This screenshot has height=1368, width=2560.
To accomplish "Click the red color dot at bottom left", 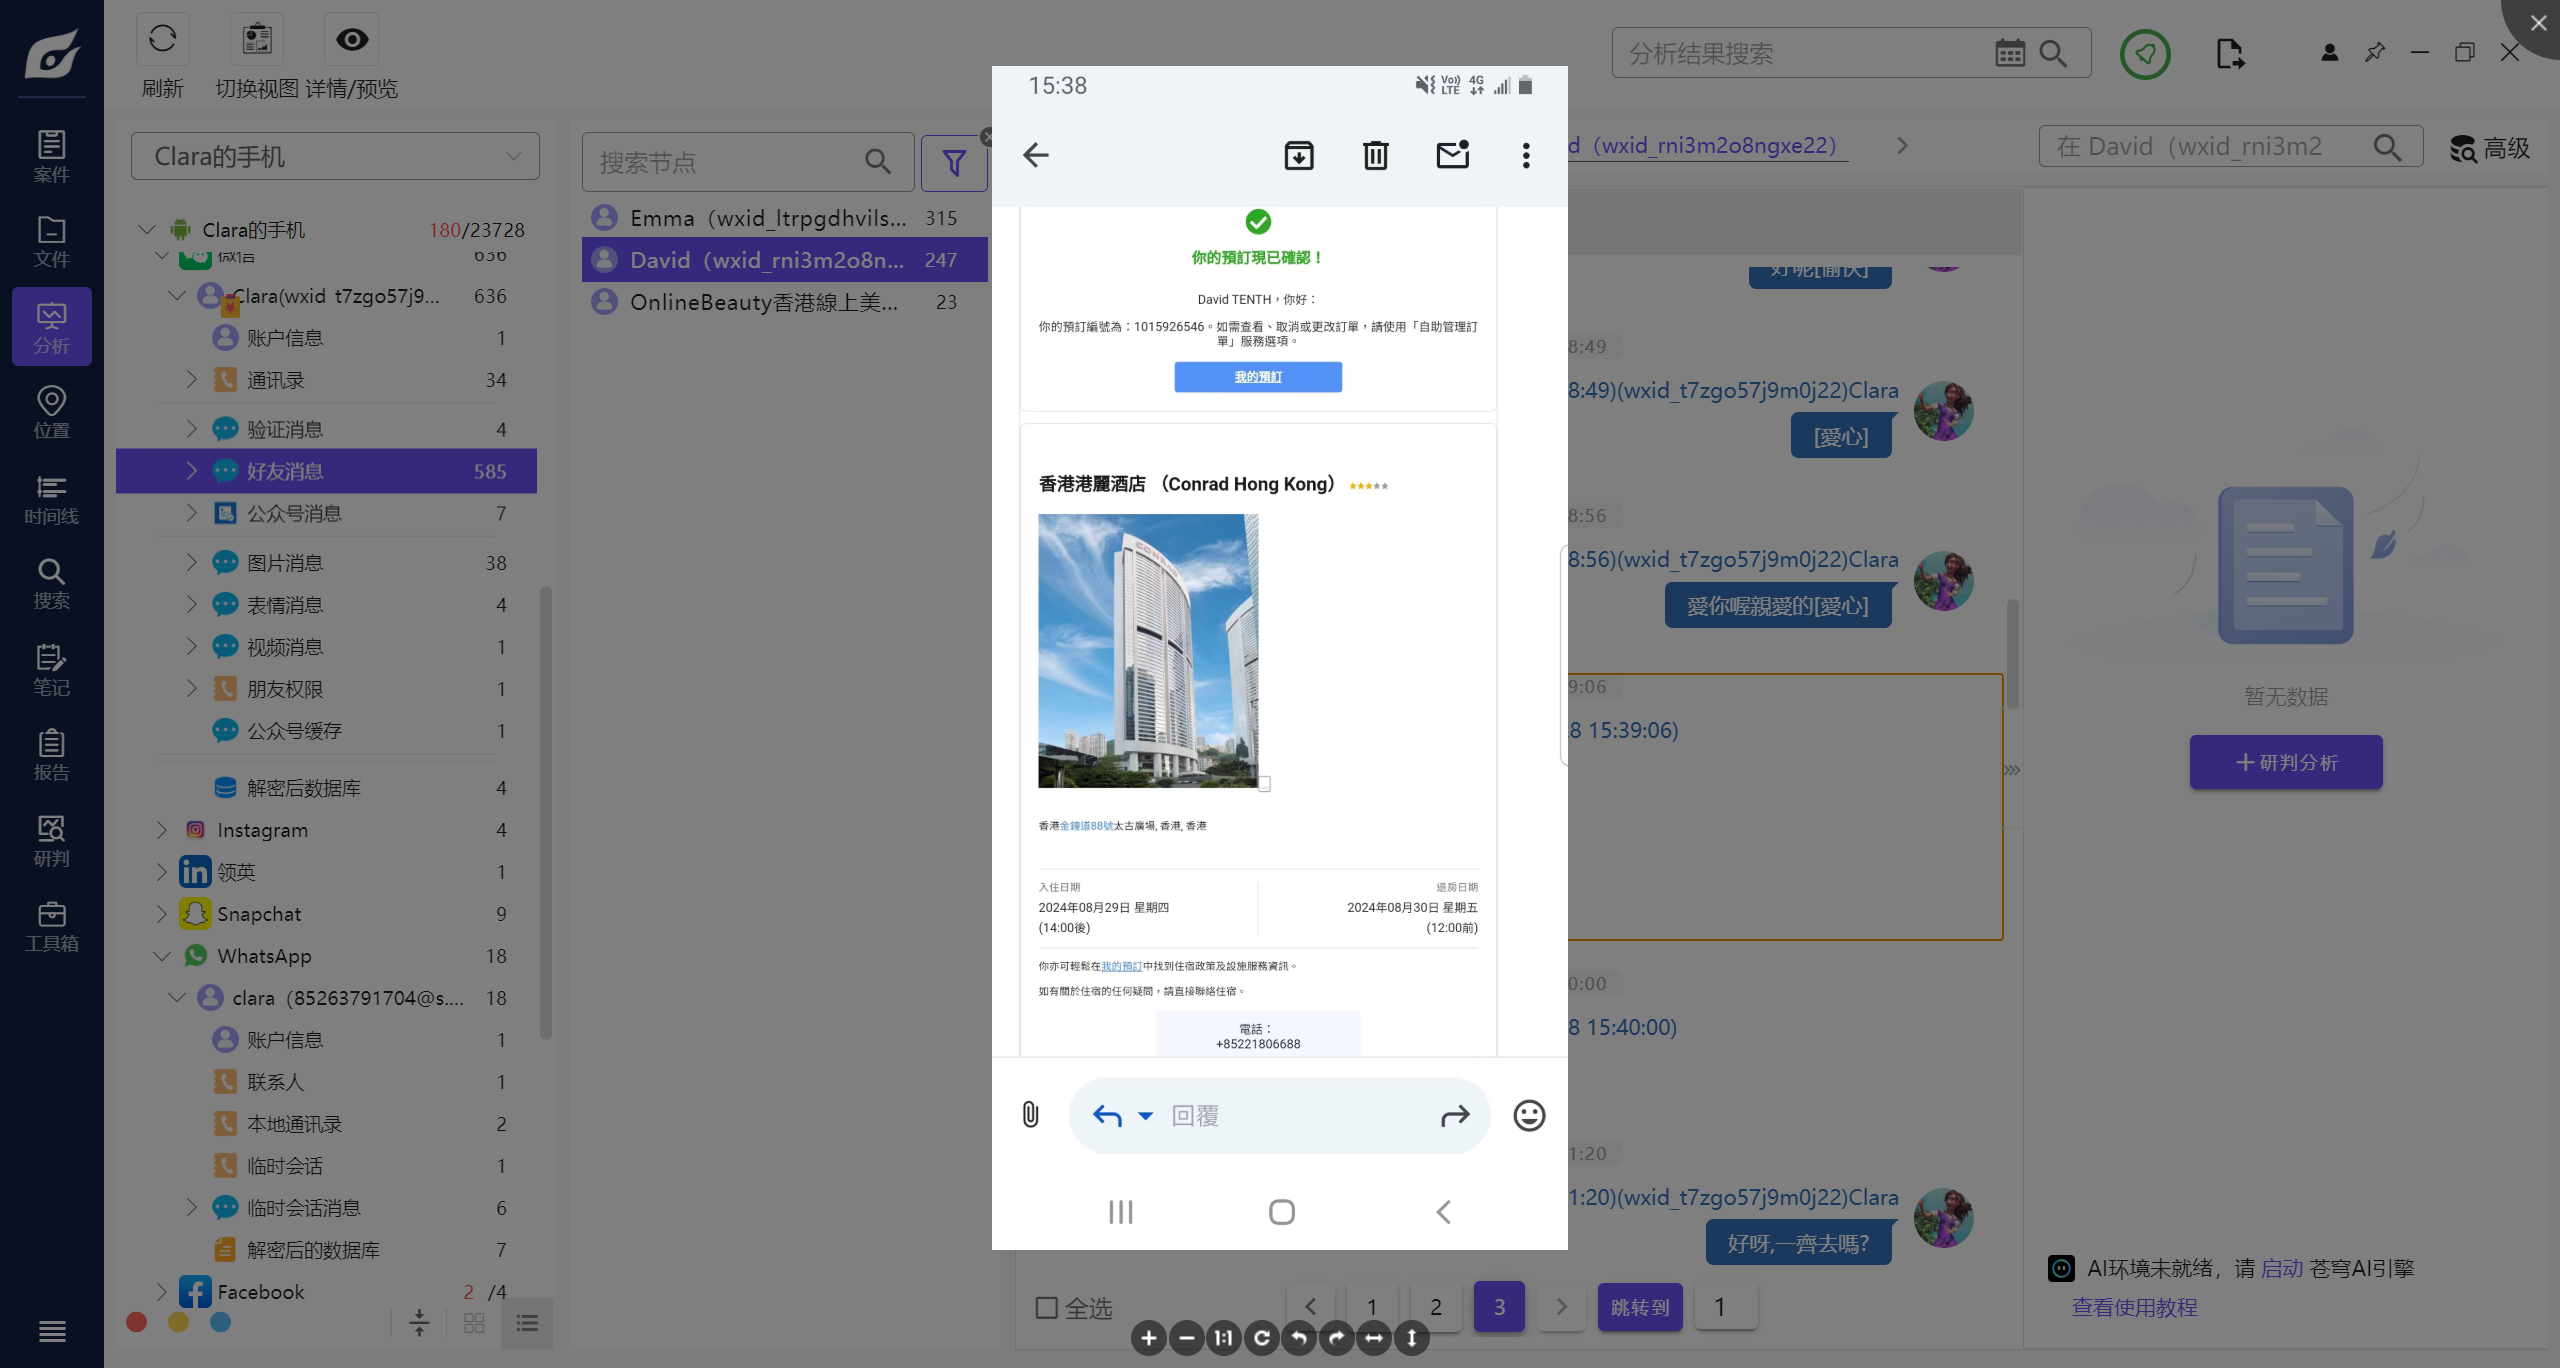I will point(137,1322).
